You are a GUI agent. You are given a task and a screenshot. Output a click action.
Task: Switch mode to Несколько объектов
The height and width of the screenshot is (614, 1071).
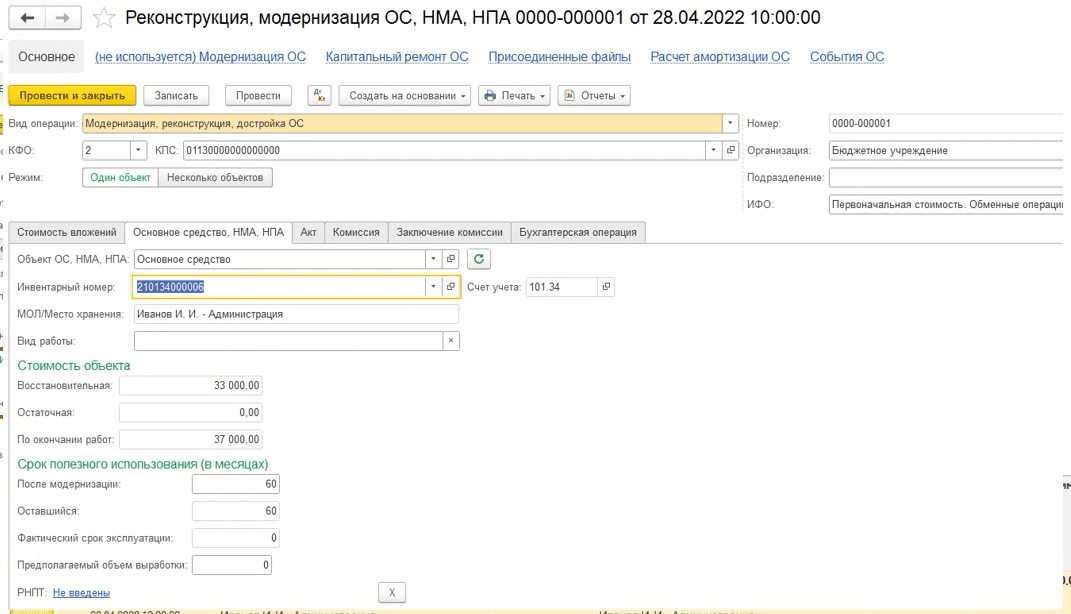pyautogui.click(x=215, y=178)
